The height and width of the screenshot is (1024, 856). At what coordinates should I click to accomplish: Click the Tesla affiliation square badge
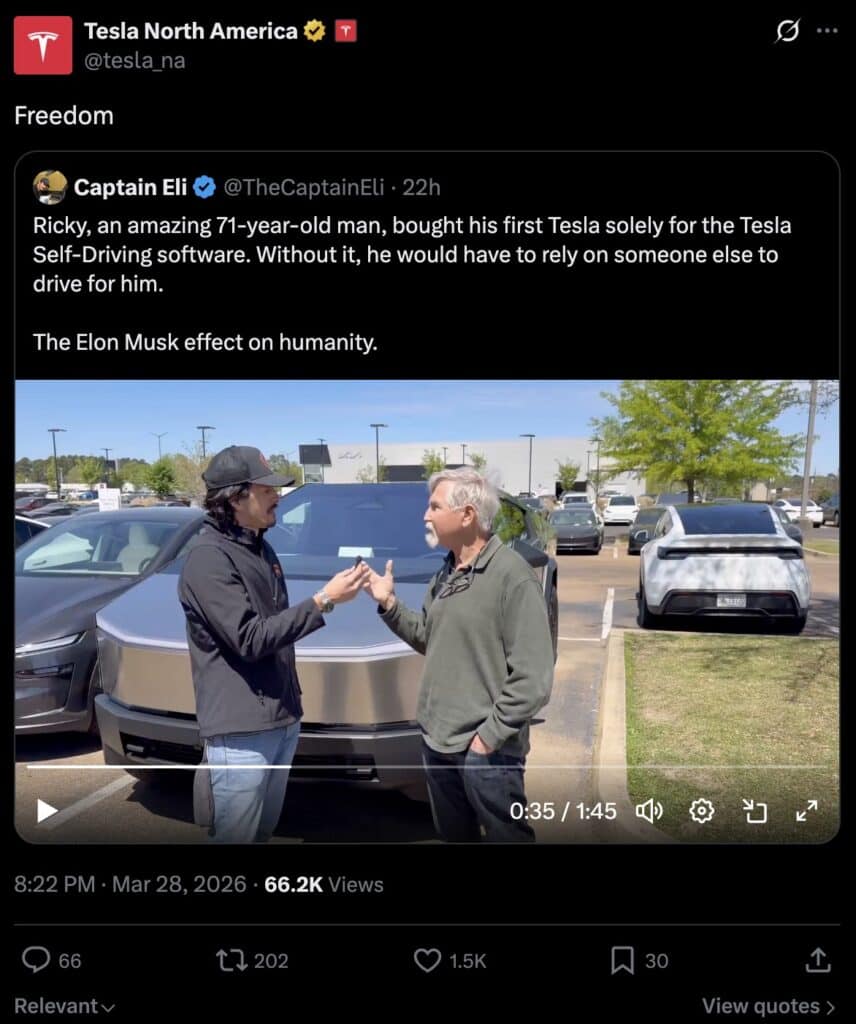(x=344, y=30)
